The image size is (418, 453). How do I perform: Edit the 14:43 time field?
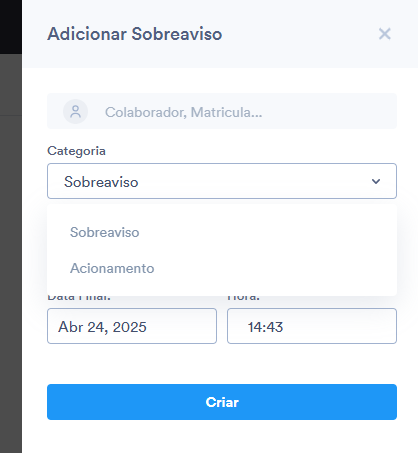(312, 326)
